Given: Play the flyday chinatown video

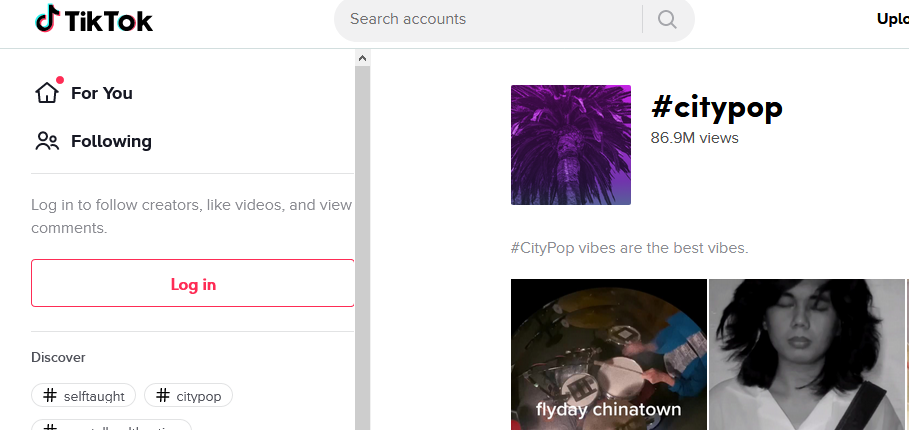Looking at the screenshot, I should (x=608, y=355).
